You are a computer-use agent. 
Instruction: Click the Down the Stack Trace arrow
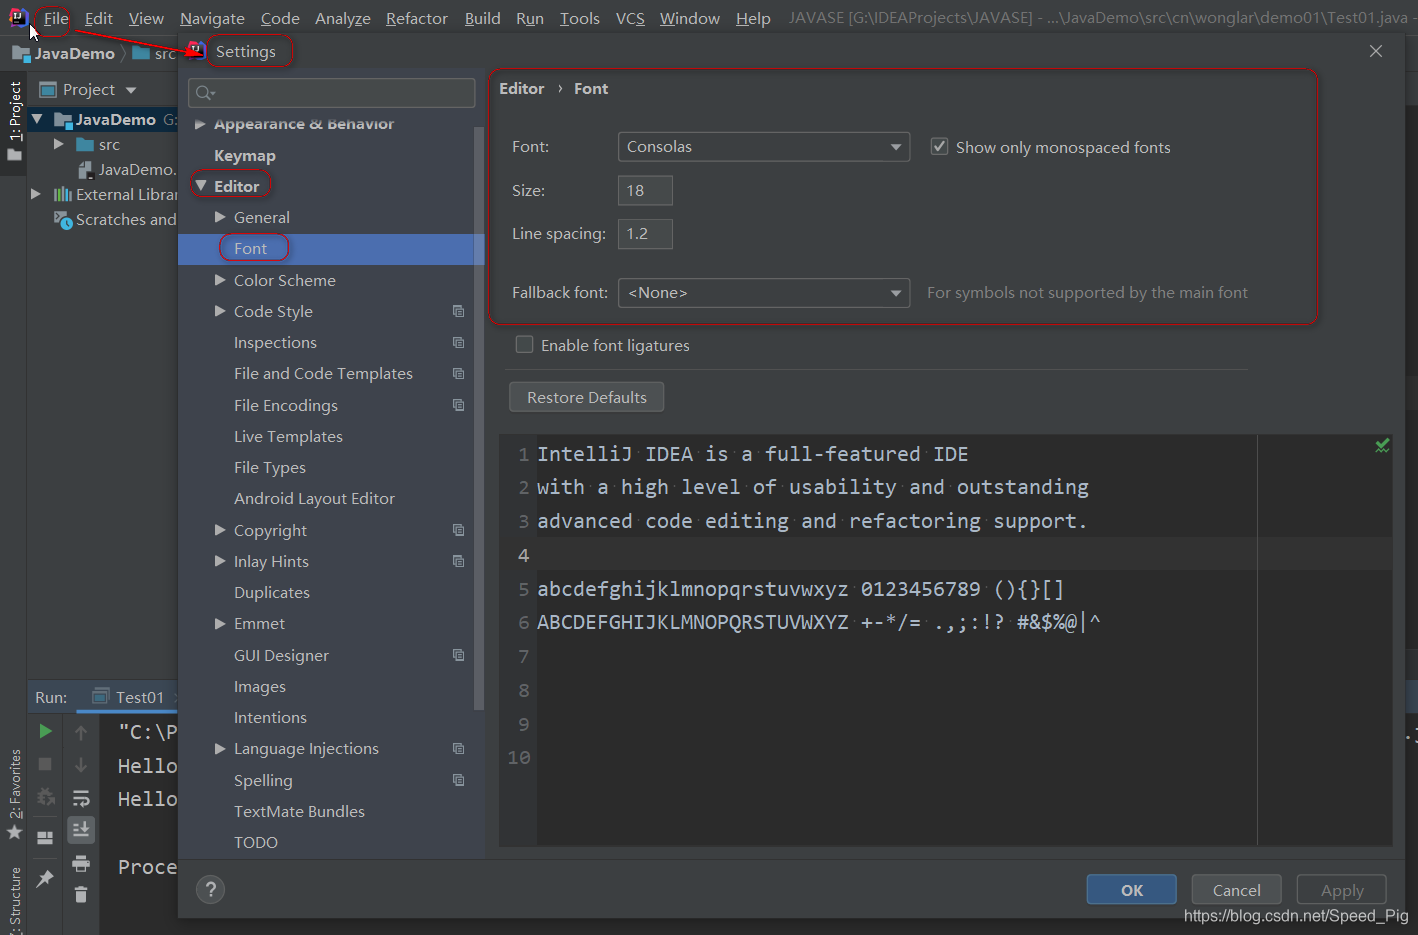coord(81,765)
